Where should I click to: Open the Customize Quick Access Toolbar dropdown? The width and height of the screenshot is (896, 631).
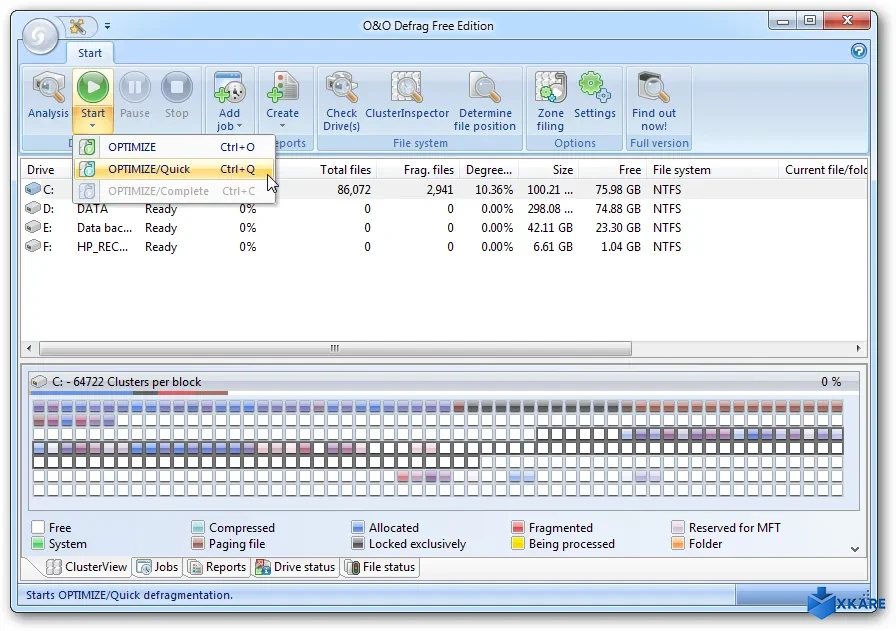pos(107,26)
